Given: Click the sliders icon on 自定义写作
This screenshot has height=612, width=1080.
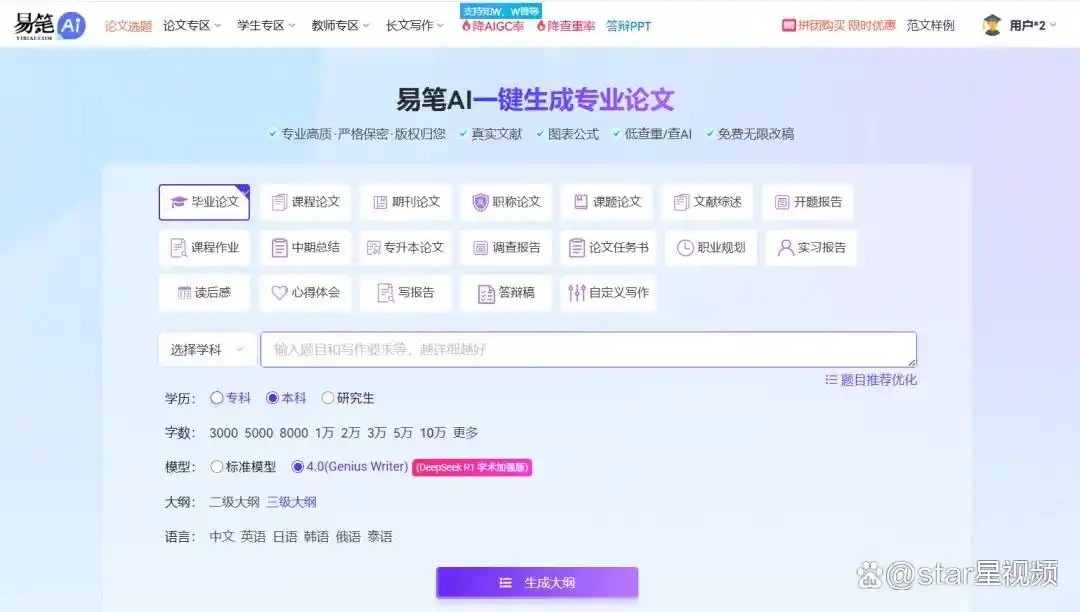Looking at the screenshot, I should coord(576,293).
